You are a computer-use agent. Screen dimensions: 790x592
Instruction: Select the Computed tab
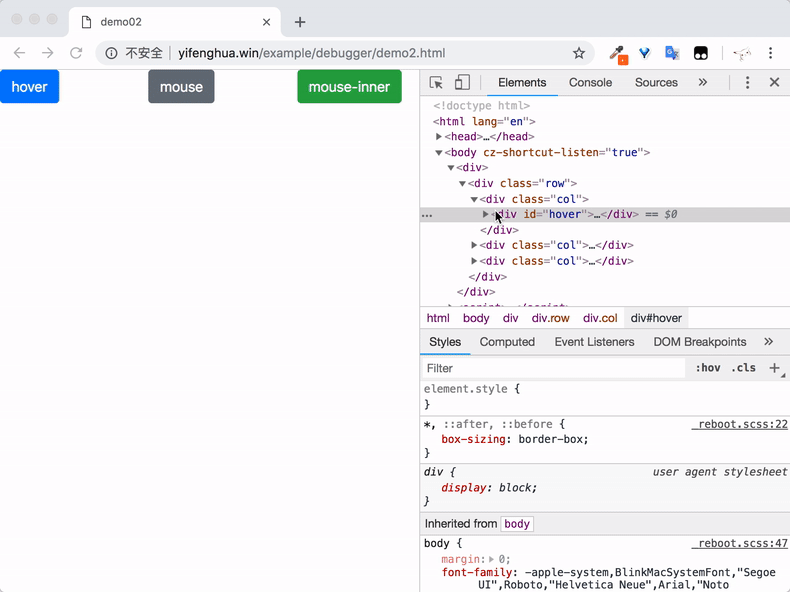(x=507, y=342)
